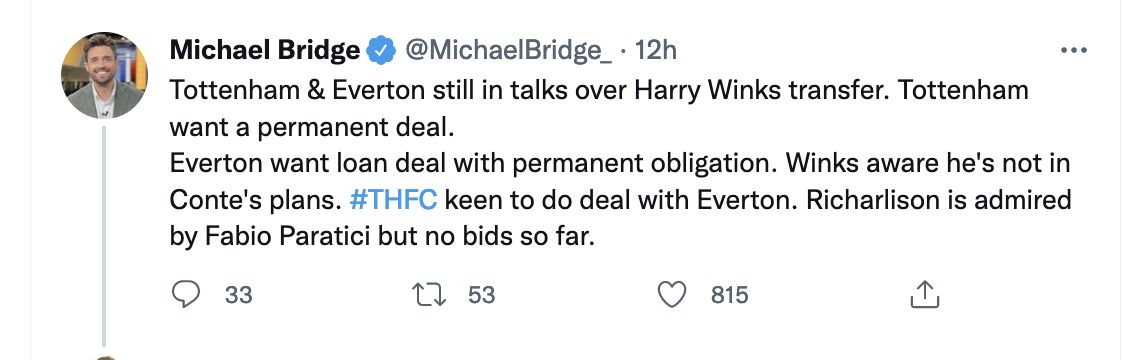Click the reply speech bubble icon

click(x=187, y=294)
